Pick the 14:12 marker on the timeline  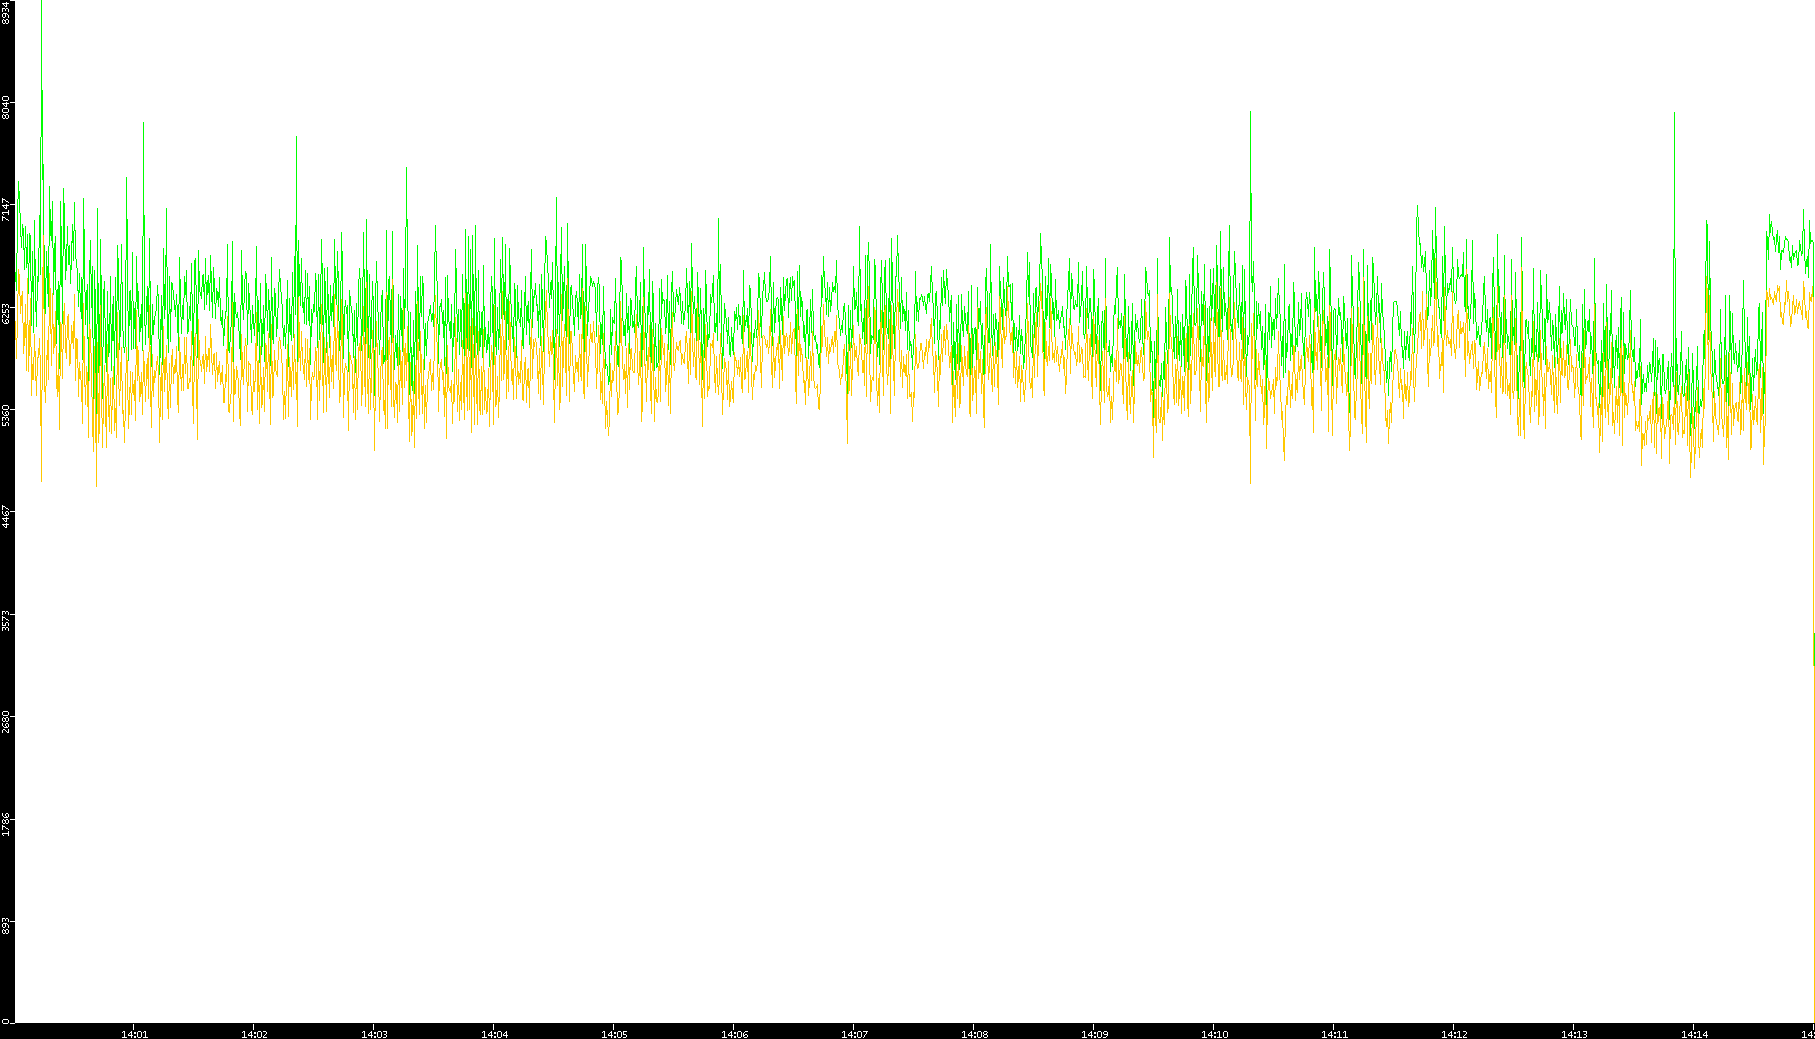coord(1454,1034)
